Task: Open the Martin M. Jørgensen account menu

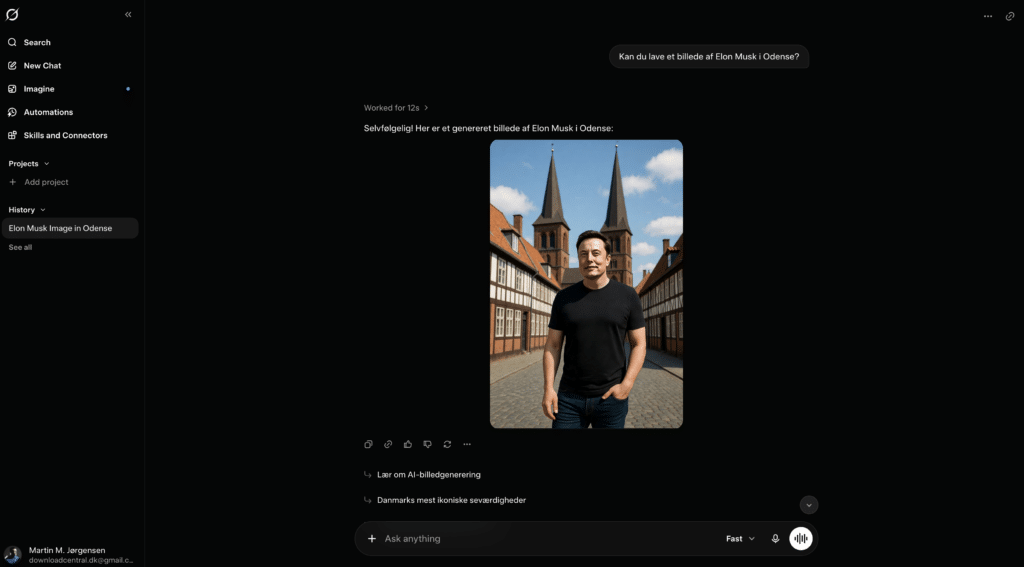Action: click(x=70, y=555)
